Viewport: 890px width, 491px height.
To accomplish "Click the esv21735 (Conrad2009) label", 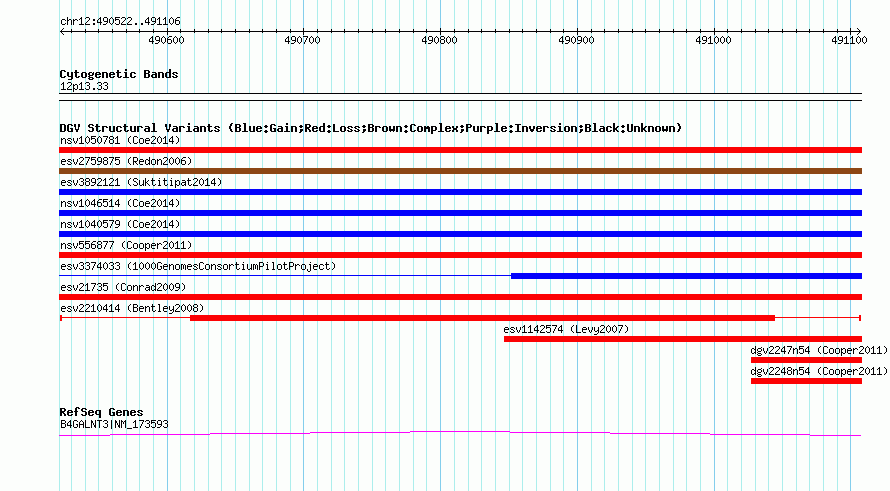I will click(123, 287).
